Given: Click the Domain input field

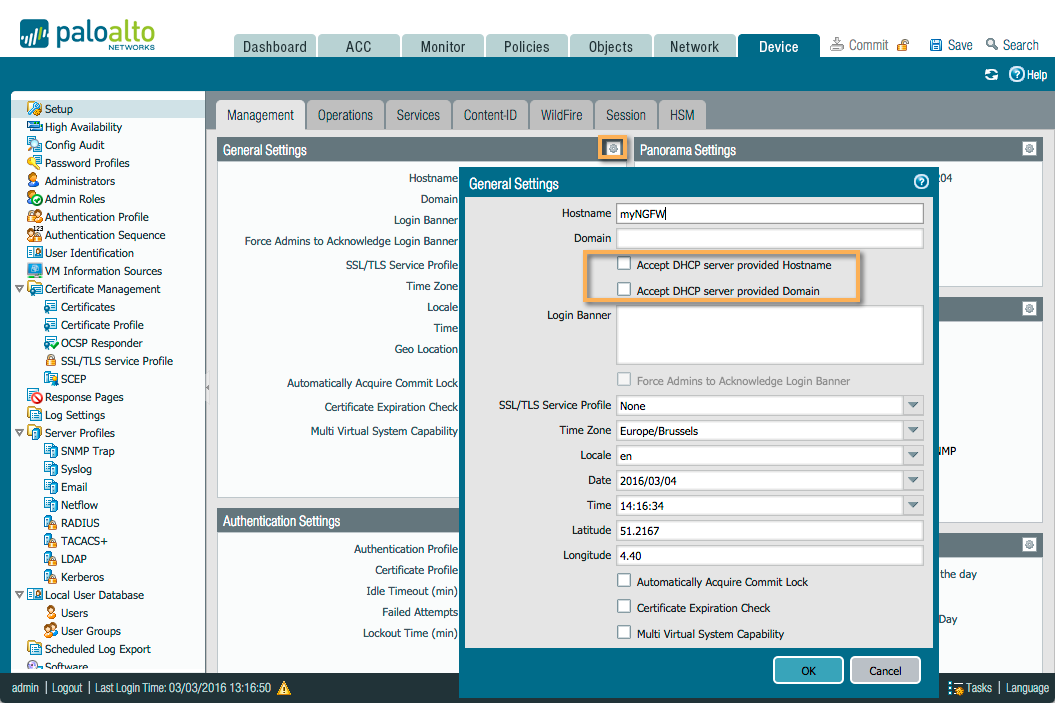Looking at the screenshot, I should pos(770,238).
